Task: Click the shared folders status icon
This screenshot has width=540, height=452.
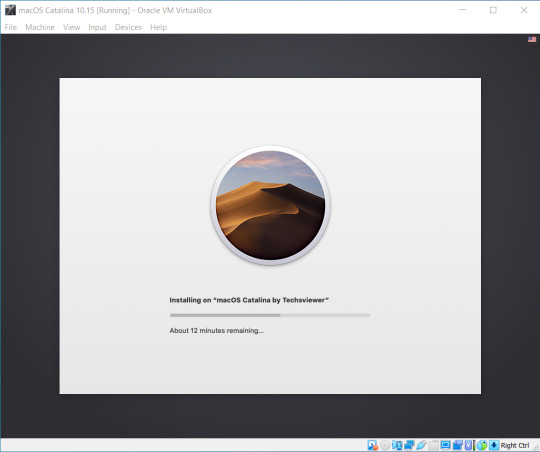Action: tap(434, 445)
